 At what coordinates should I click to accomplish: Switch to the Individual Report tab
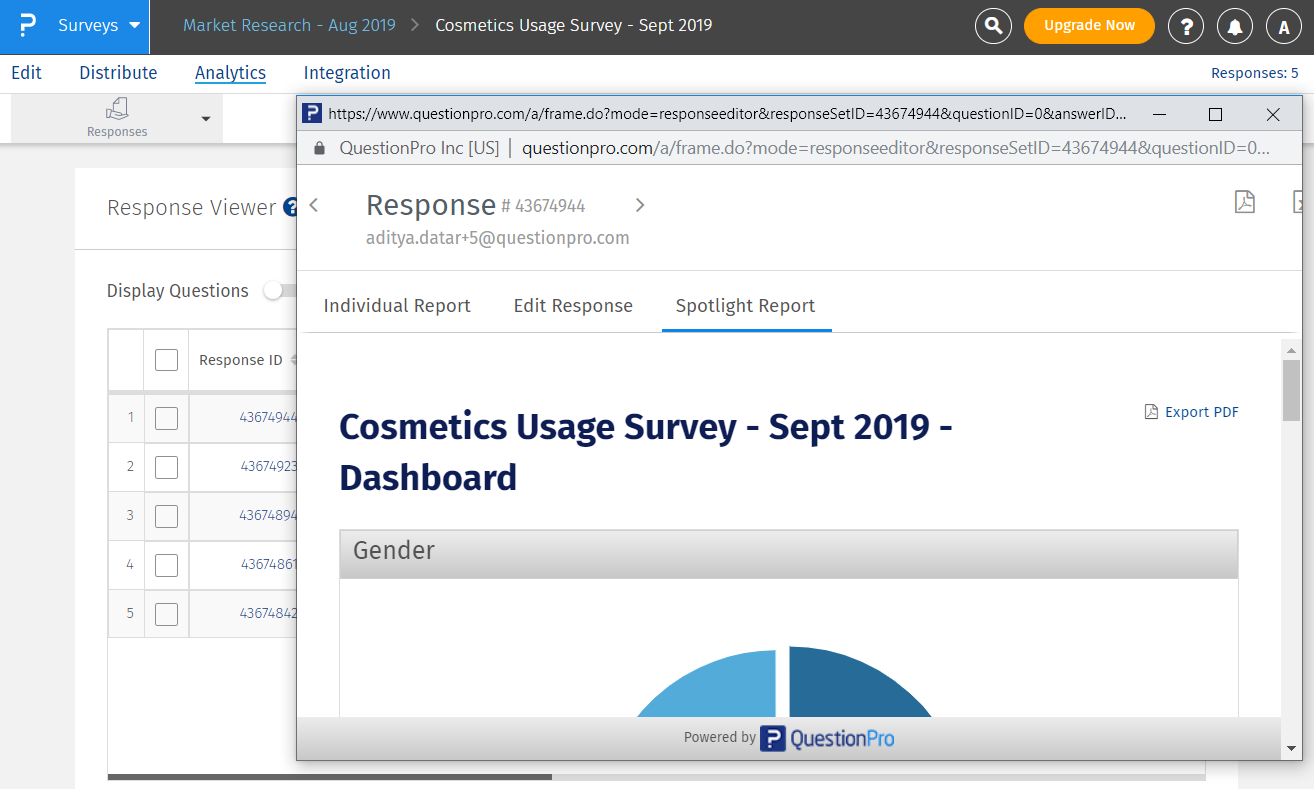pos(396,305)
